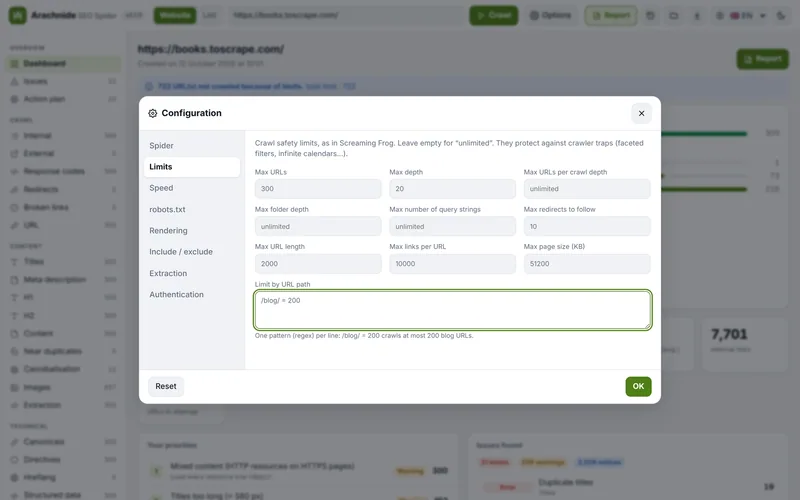The image size is (800, 500).
Task: Click the Max URLs per crawl depth field
Action: coord(587,189)
